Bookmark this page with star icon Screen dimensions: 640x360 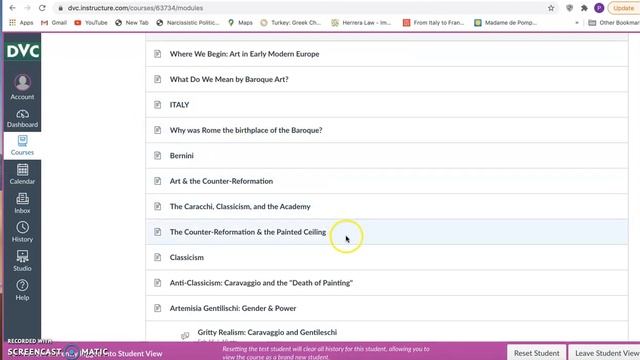(551, 8)
